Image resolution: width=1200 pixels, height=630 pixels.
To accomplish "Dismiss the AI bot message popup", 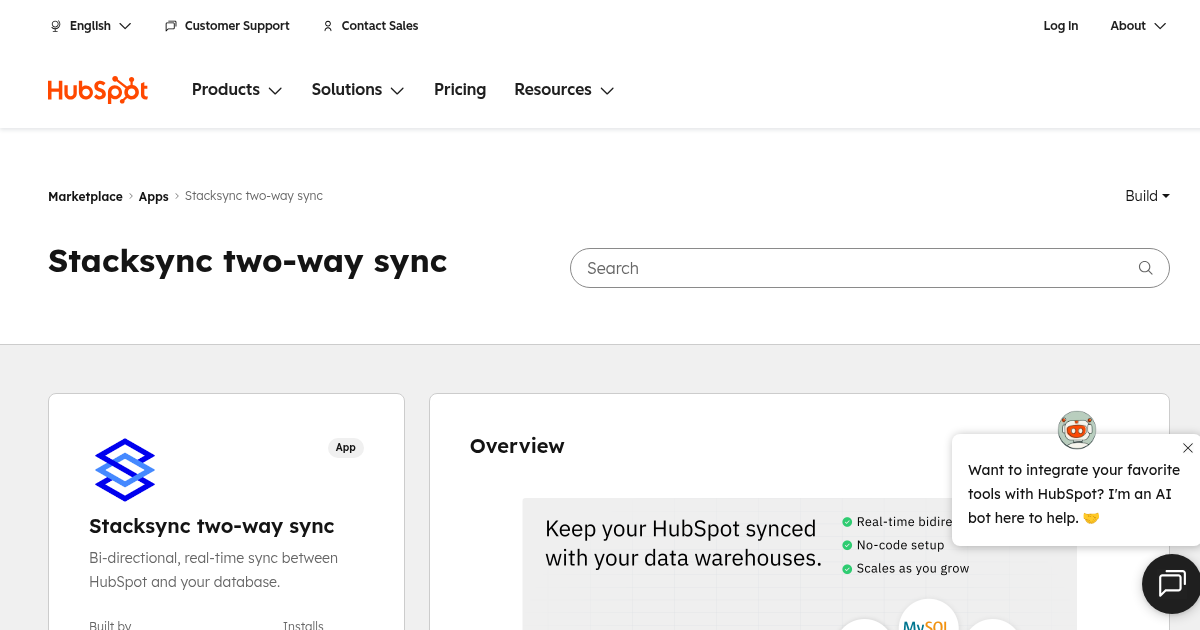I will pos(1187,448).
